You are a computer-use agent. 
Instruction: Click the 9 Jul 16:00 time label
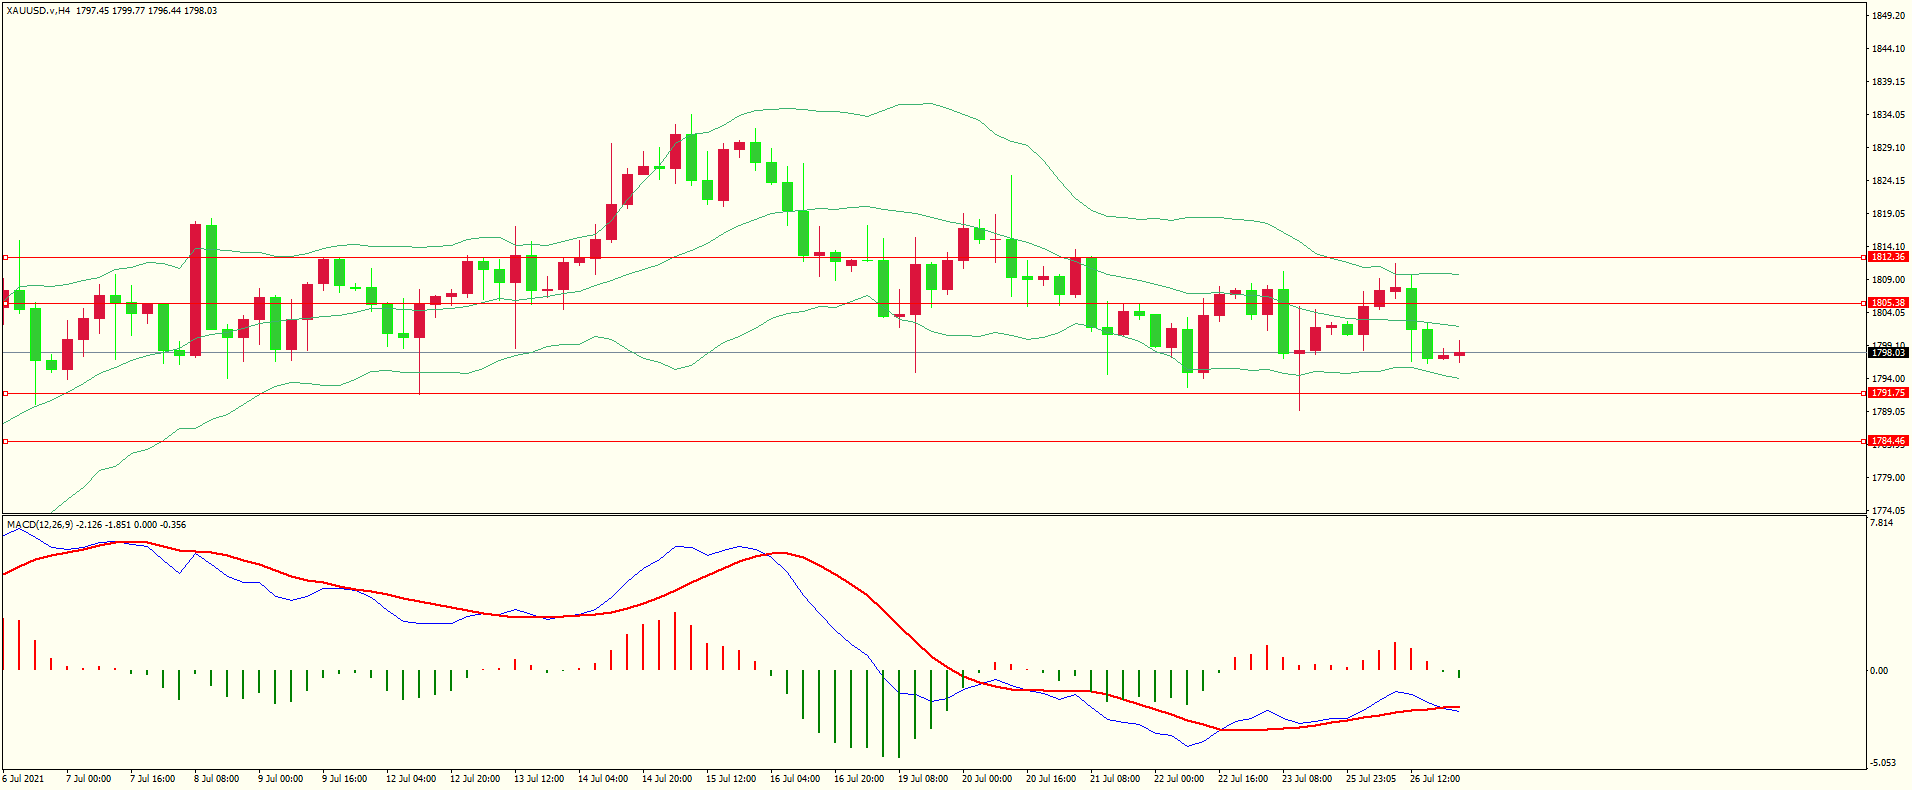(x=345, y=779)
